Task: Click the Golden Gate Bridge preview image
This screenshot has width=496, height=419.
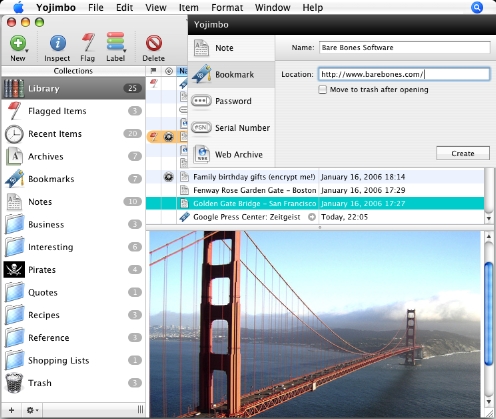Action: click(x=315, y=324)
